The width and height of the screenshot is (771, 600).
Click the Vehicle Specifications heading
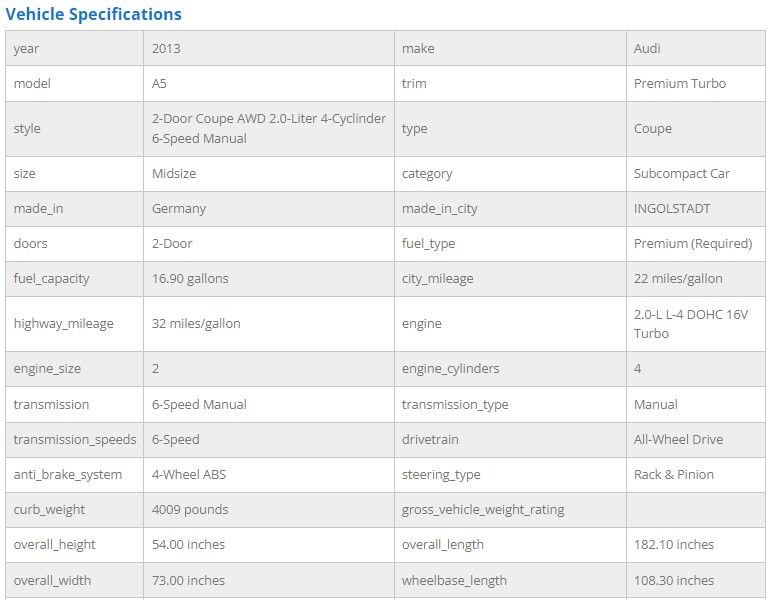[x=94, y=14]
